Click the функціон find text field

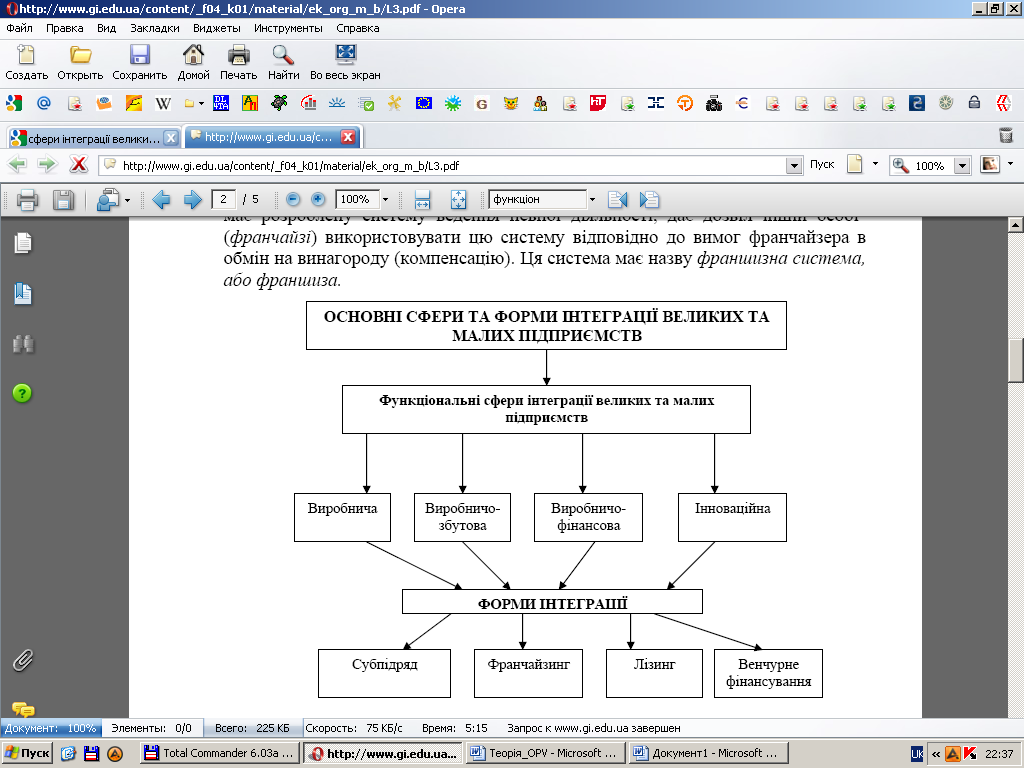click(x=537, y=199)
